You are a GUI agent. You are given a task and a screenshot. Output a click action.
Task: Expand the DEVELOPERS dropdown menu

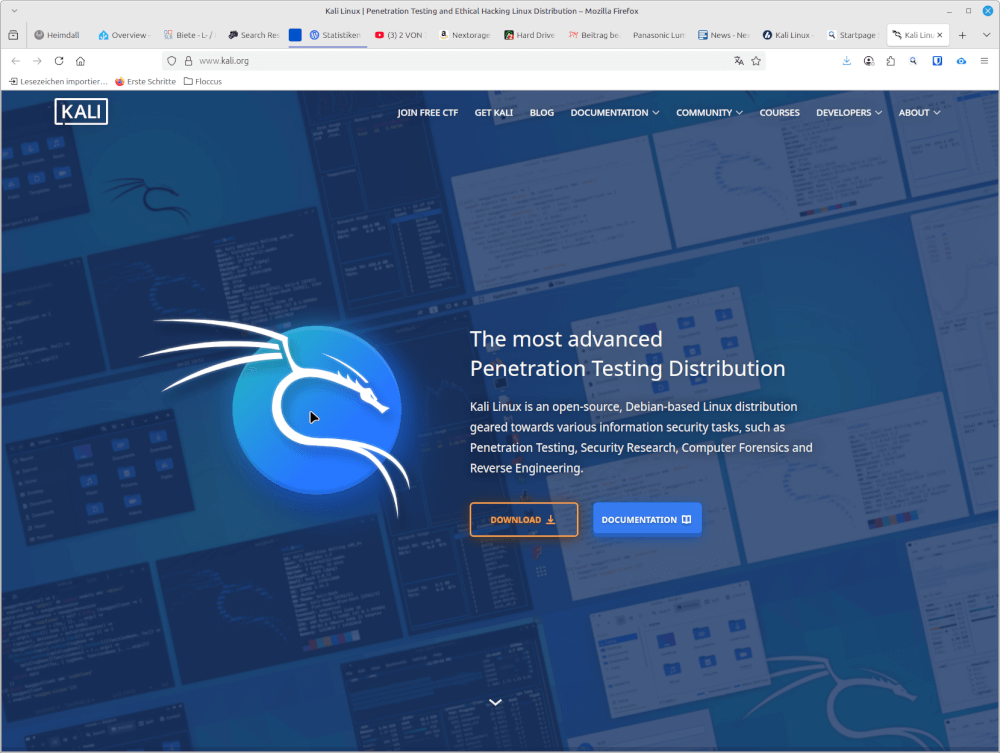click(849, 113)
